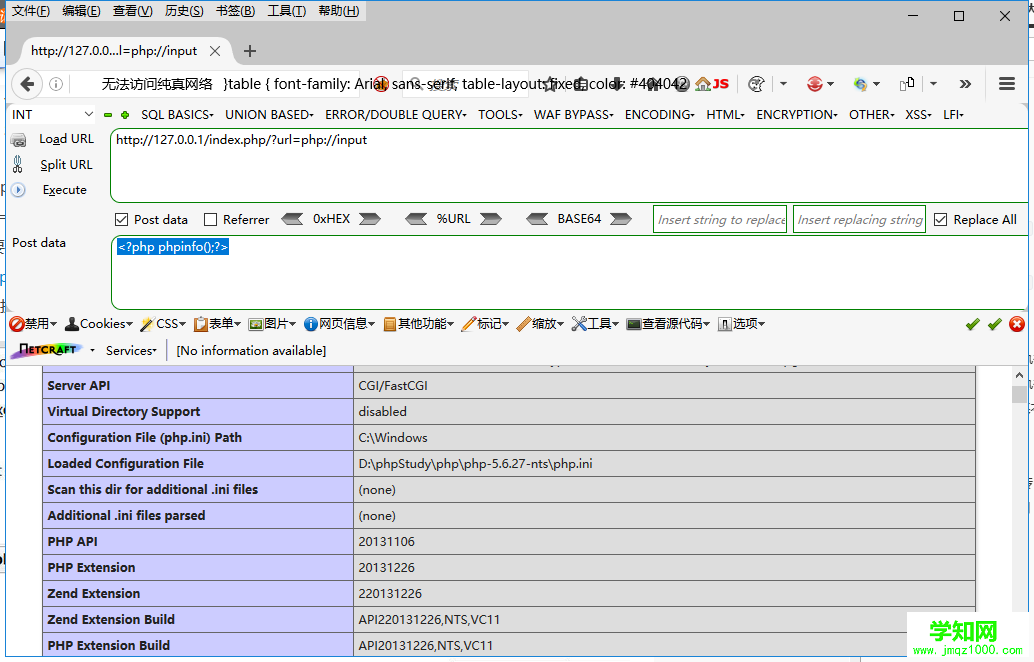Click the left arrow beside BASE64
The height and width of the screenshot is (662, 1034).
tap(537, 219)
